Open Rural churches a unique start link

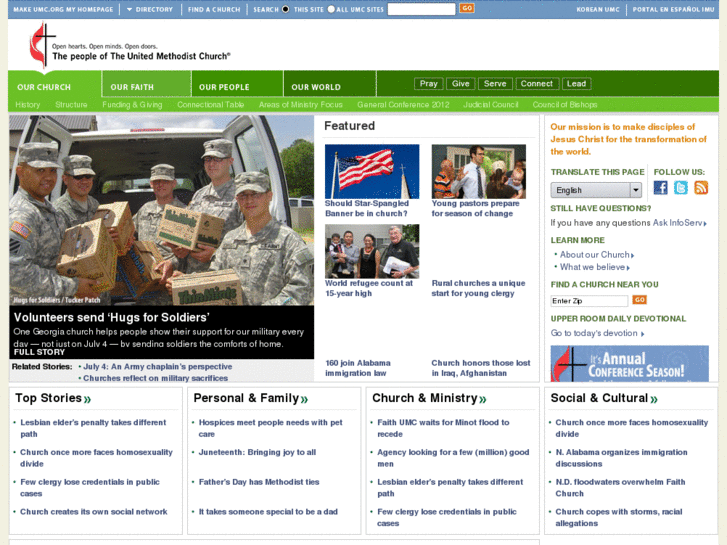point(478,288)
